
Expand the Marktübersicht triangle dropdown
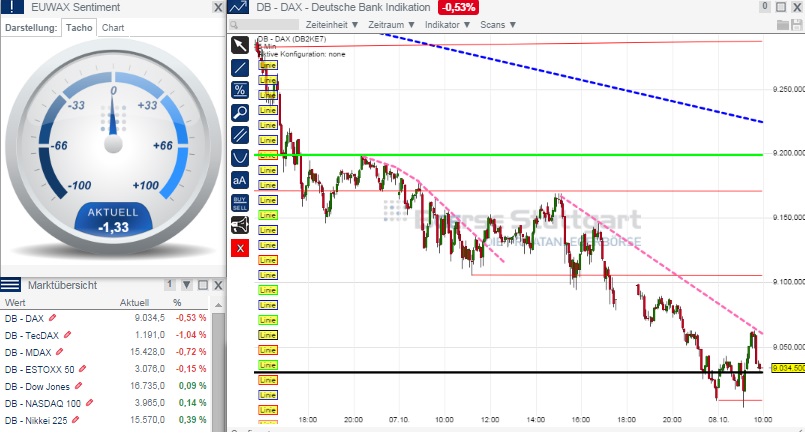click(x=187, y=285)
